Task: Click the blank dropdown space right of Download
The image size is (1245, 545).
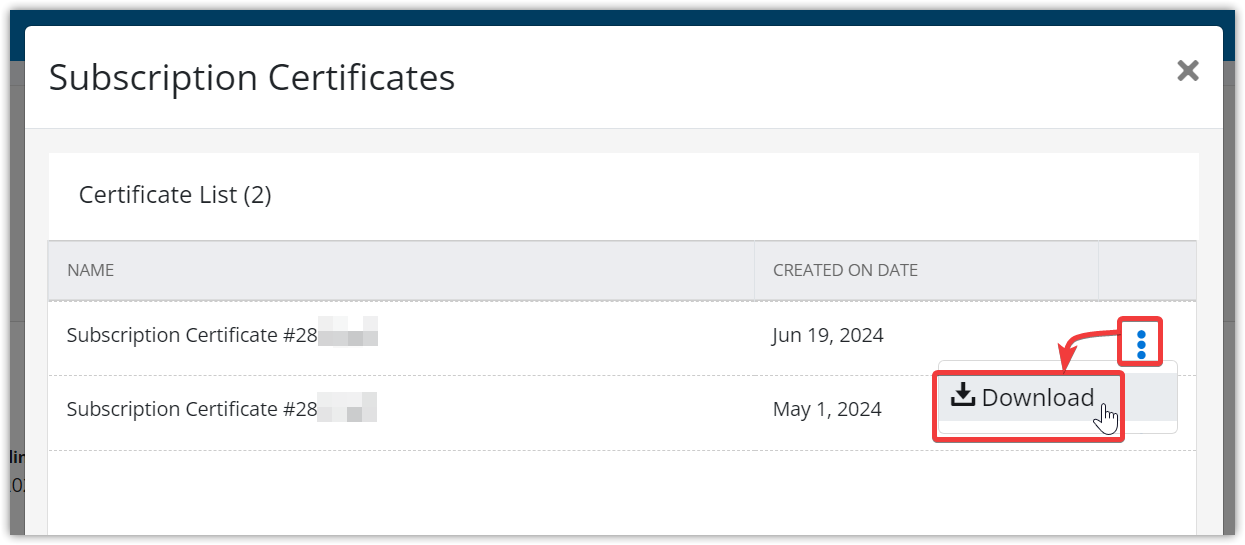Action: [1150, 398]
